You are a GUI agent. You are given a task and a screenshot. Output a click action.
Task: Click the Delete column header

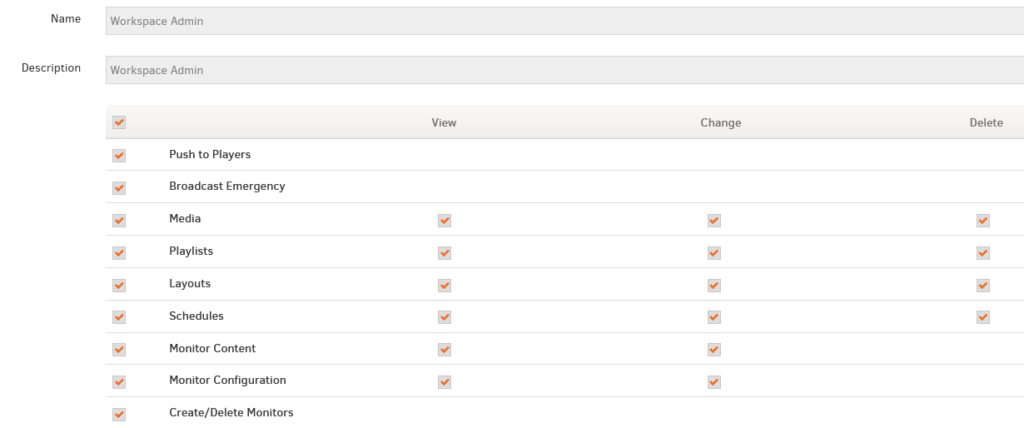point(986,123)
